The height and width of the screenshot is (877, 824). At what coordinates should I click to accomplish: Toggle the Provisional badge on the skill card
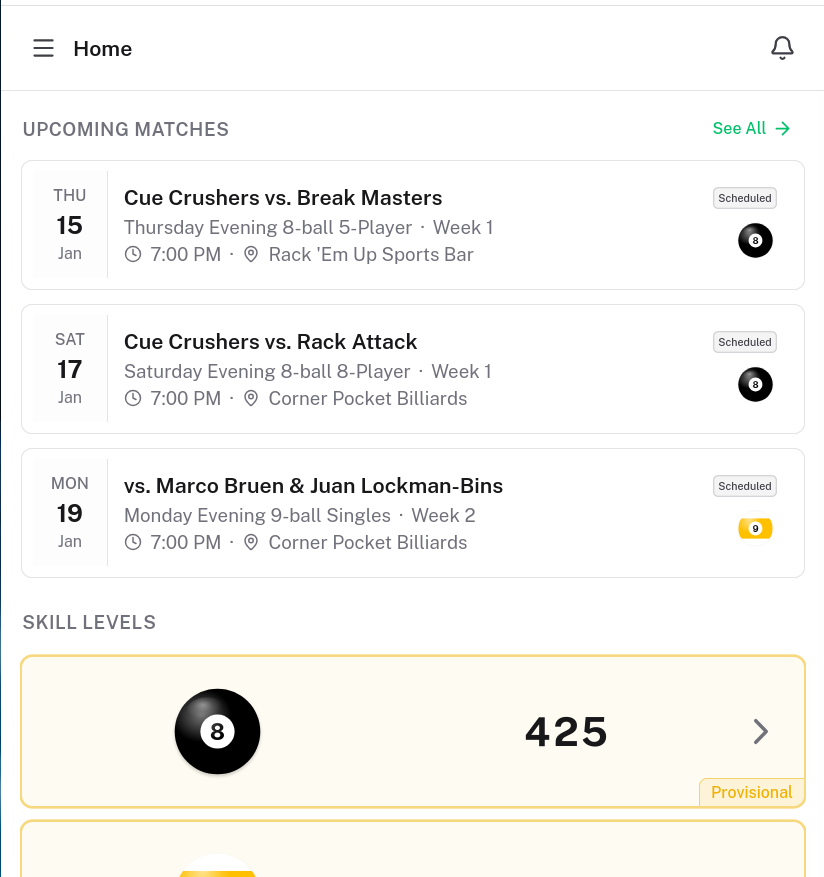click(752, 792)
